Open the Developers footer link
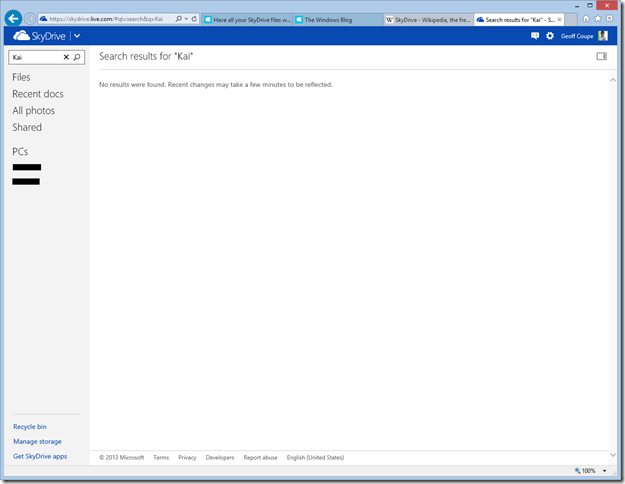 (220, 457)
